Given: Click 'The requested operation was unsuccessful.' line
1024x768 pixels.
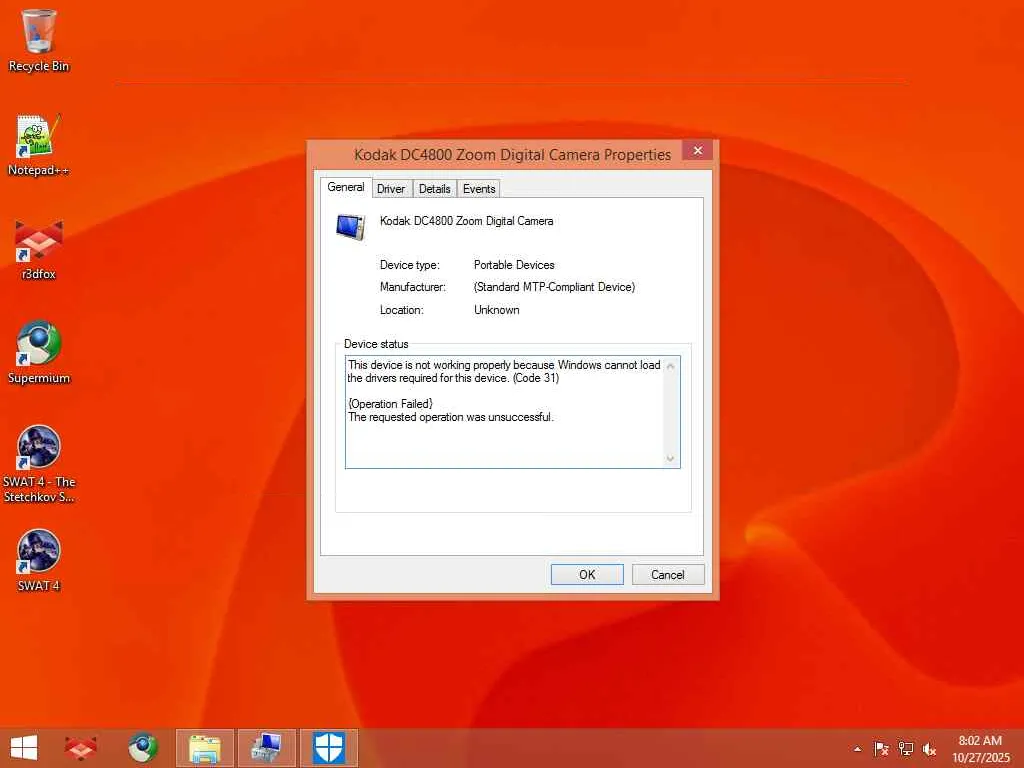Looking at the screenshot, I should tap(451, 417).
